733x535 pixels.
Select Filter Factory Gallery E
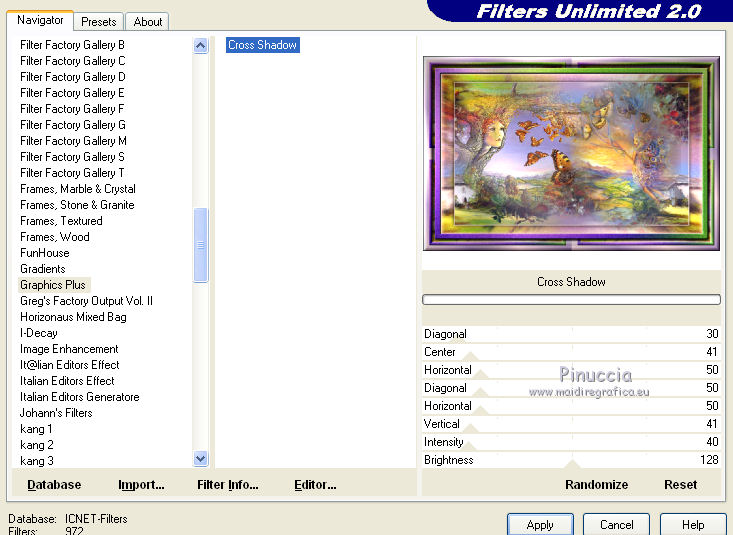(x=72, y=93)
